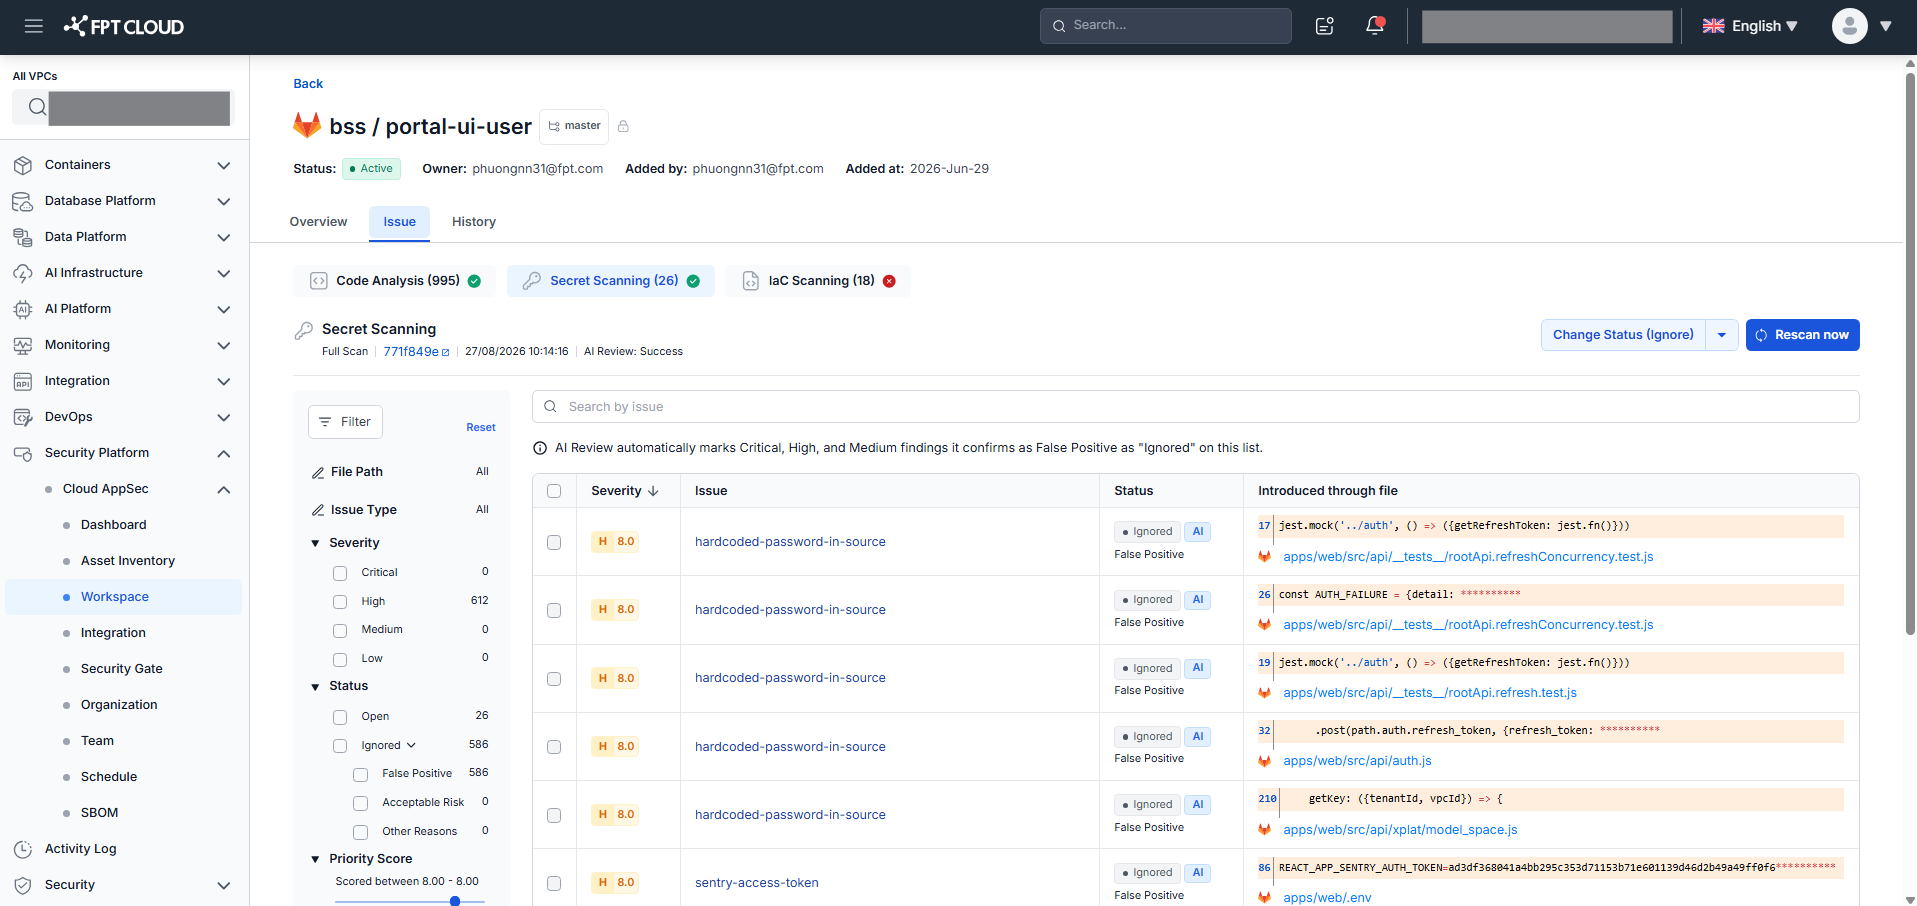Switch to the Overview tab
This screenshot has width=1917, height=906.
pos(318,222)
